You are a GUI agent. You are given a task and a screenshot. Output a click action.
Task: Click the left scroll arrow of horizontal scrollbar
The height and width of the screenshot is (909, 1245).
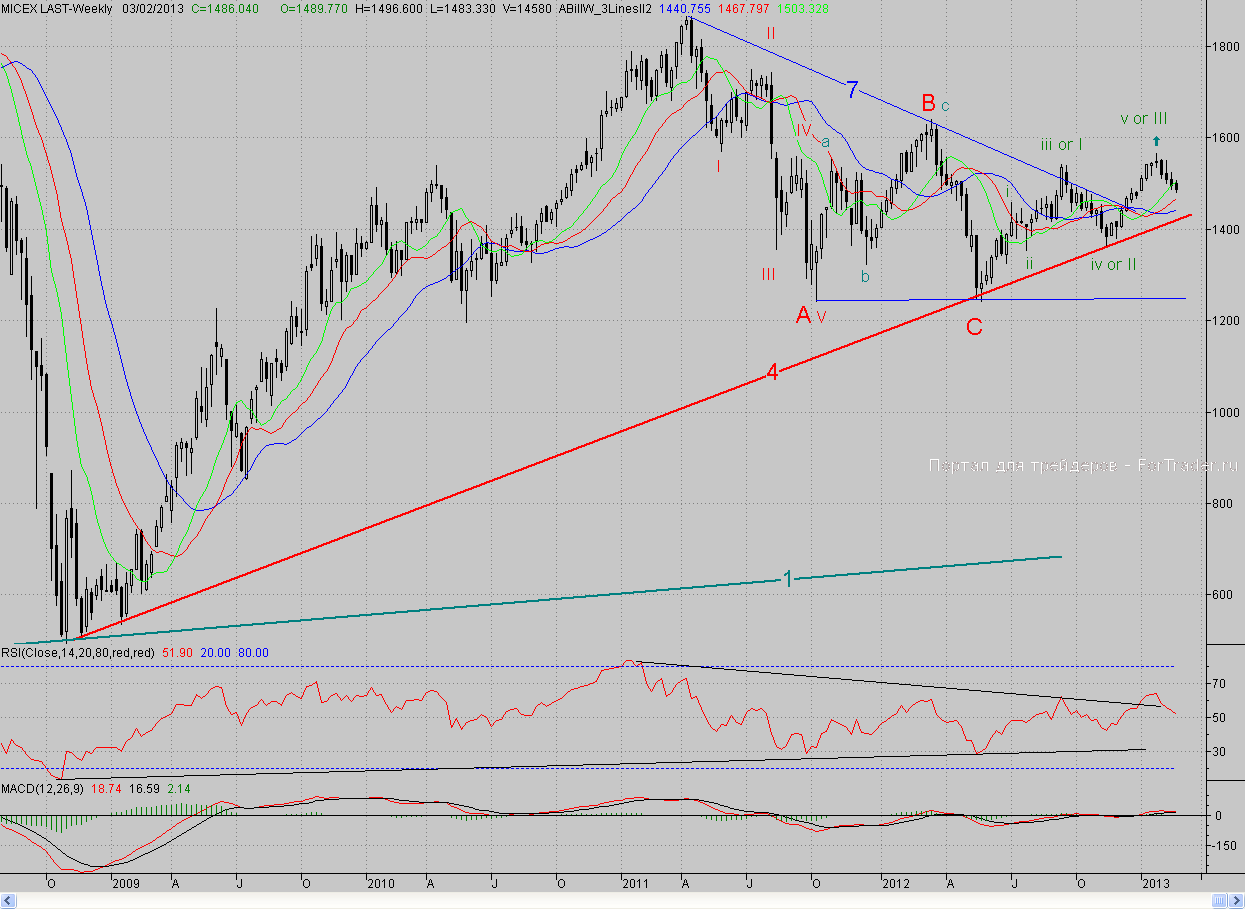pos(6,901)
